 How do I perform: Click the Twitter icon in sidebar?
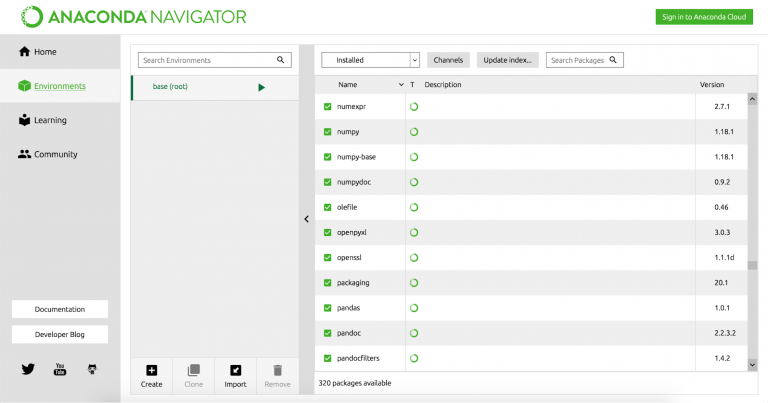coord(28,369)
